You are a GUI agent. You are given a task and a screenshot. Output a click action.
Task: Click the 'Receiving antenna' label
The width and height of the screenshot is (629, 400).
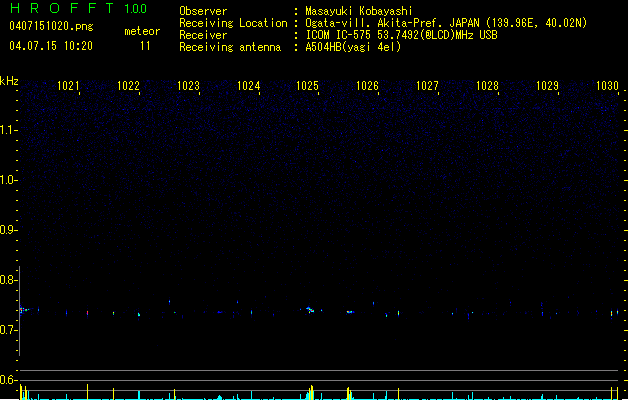click(230, 47)
